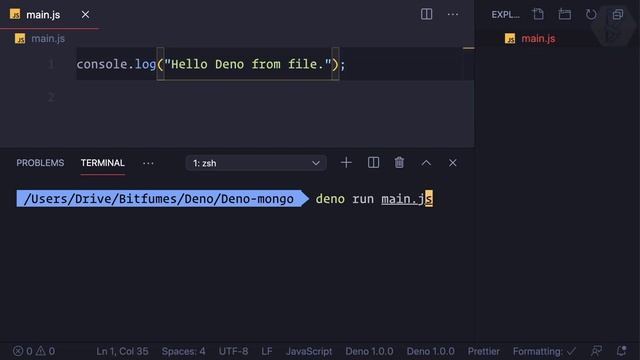Change end of line sequence LF
640x360 pixels.
tap(267, 351)
